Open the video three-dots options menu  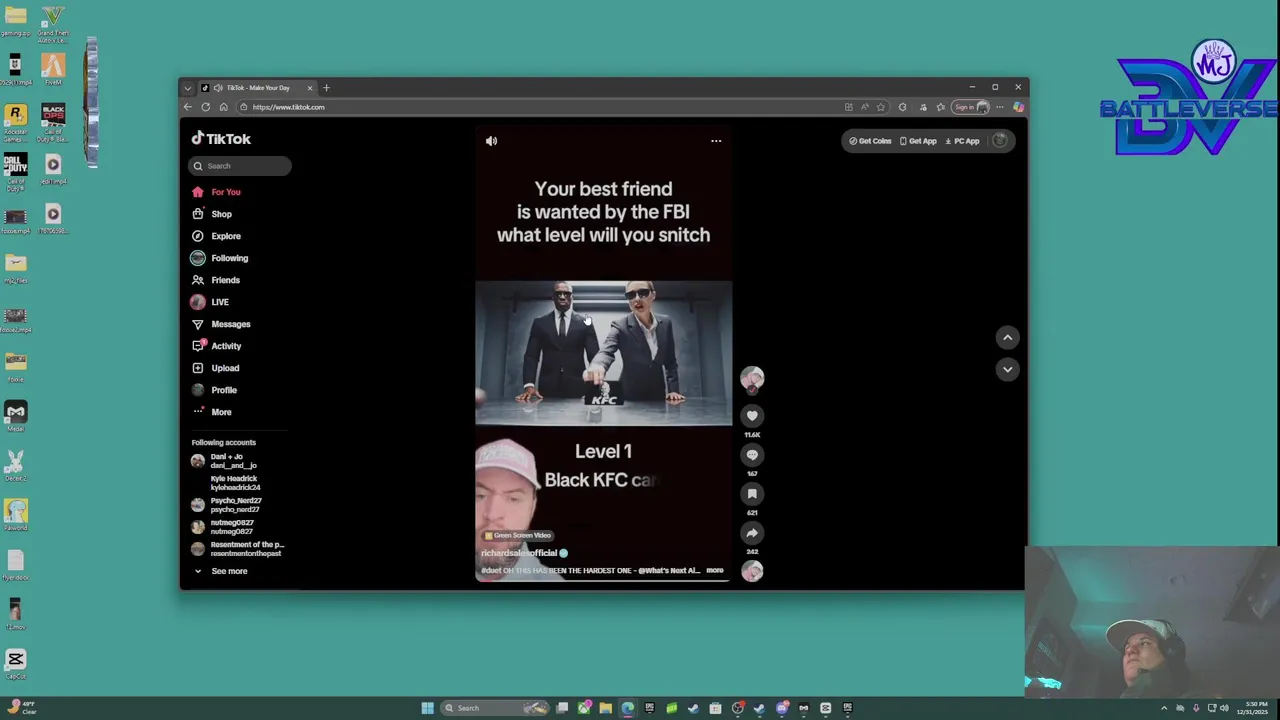[716, 141]
